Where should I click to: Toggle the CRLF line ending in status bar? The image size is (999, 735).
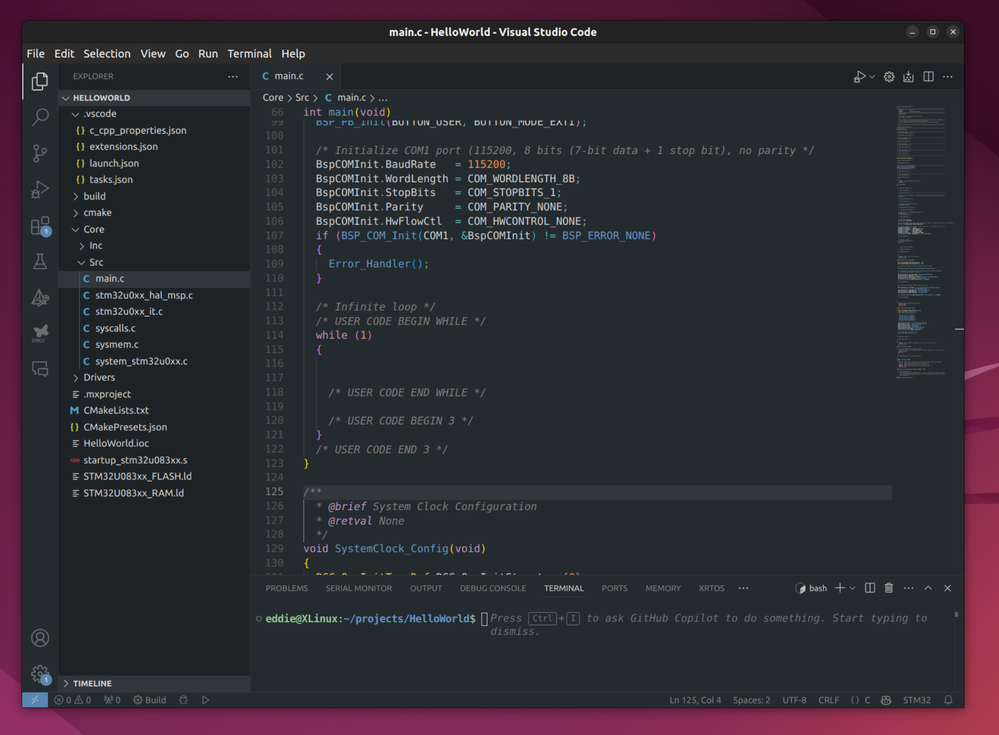click(828, 700)
